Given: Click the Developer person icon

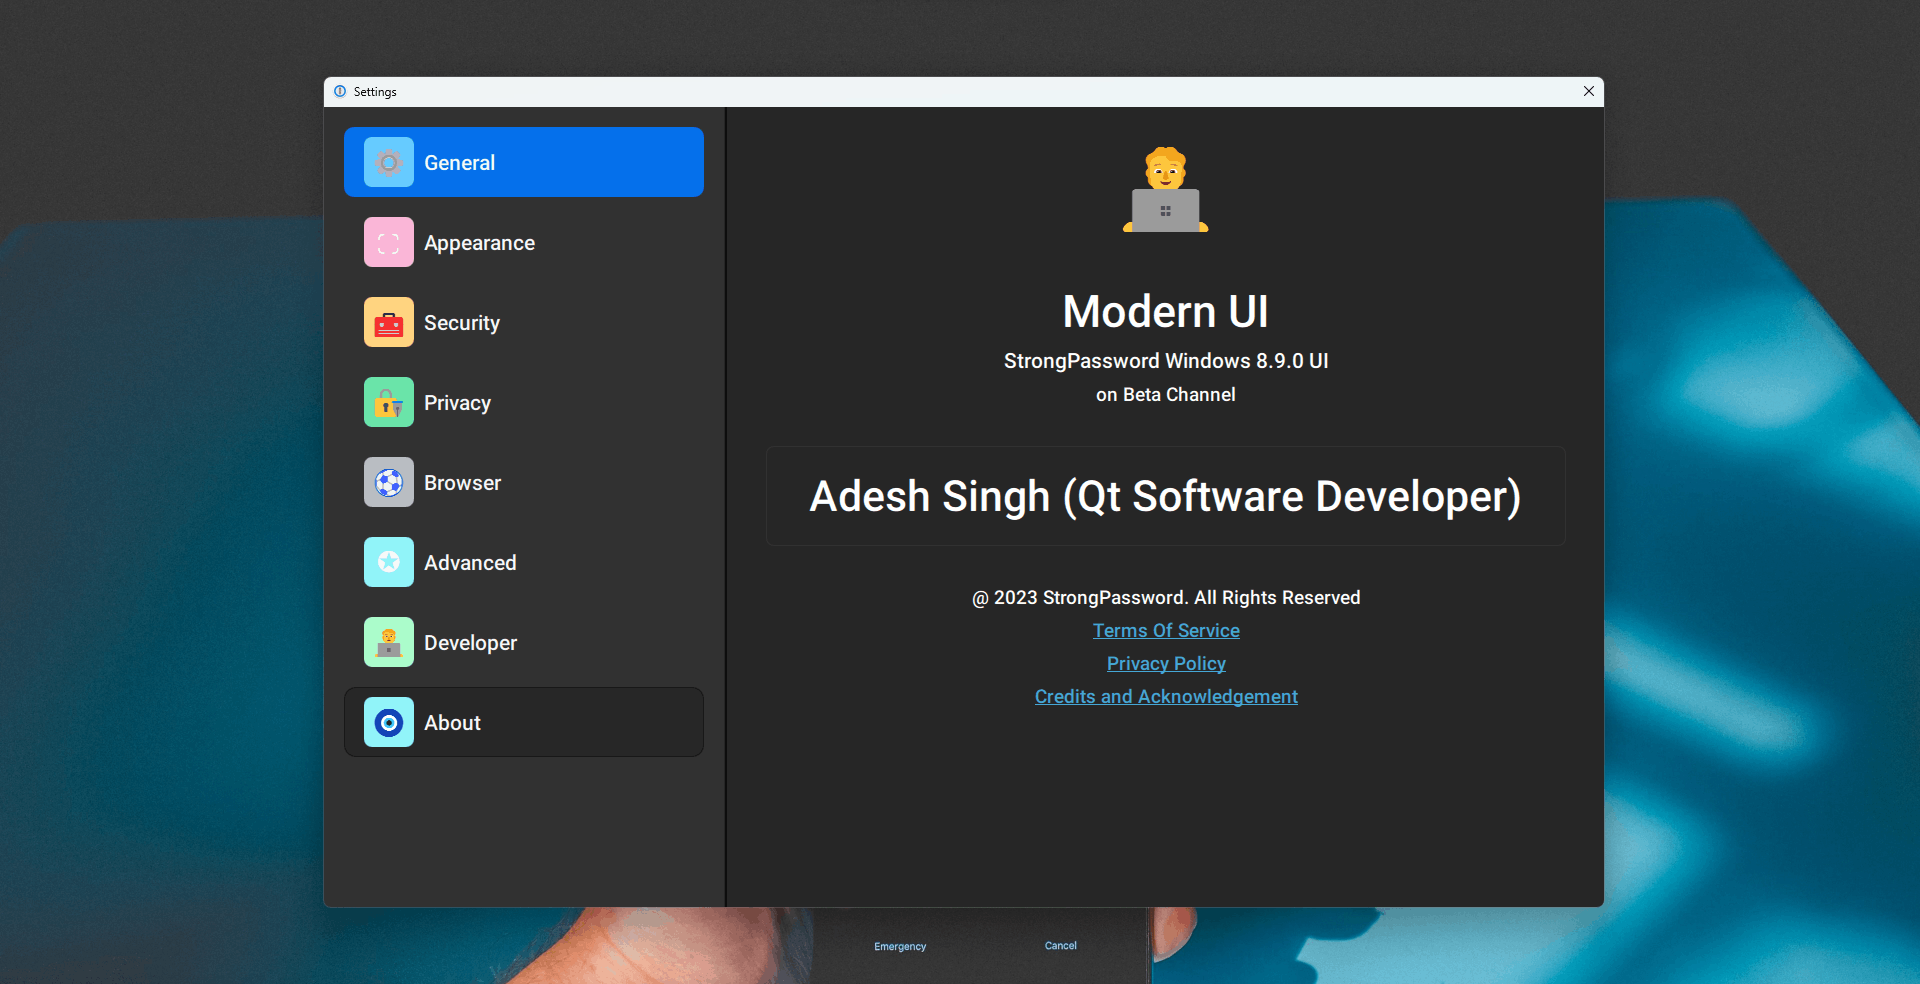Looking at the screenshot, I should 389,642.
